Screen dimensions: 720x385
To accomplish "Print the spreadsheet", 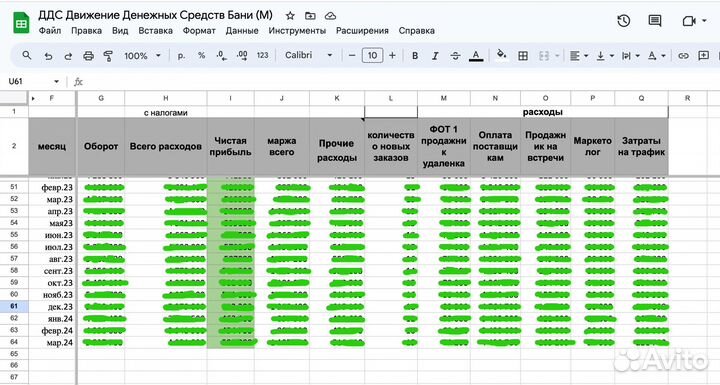I will tap(88, 56).
